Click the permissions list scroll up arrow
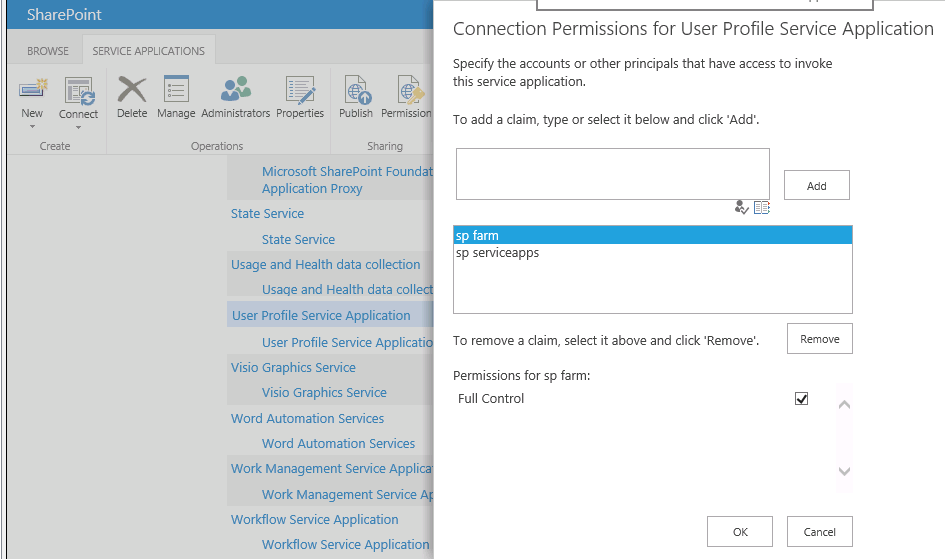This screenshot has width=945, height=559. [x=844, y=405]
